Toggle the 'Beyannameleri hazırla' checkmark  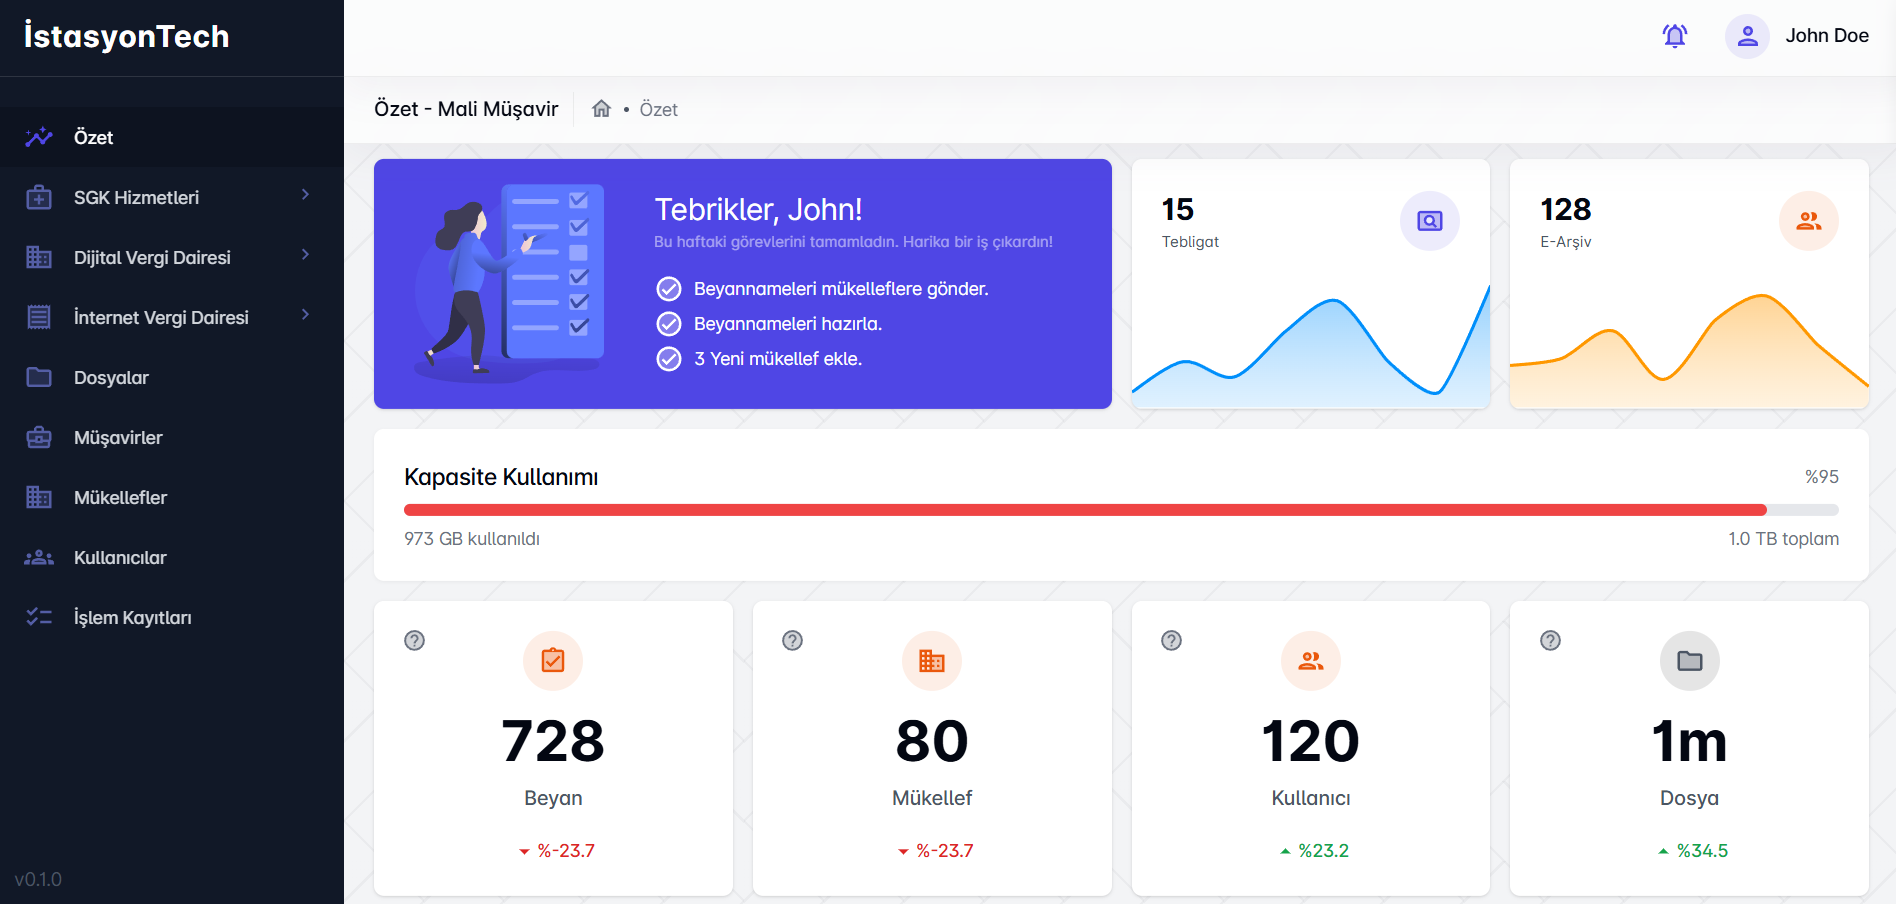coord(669,324)
